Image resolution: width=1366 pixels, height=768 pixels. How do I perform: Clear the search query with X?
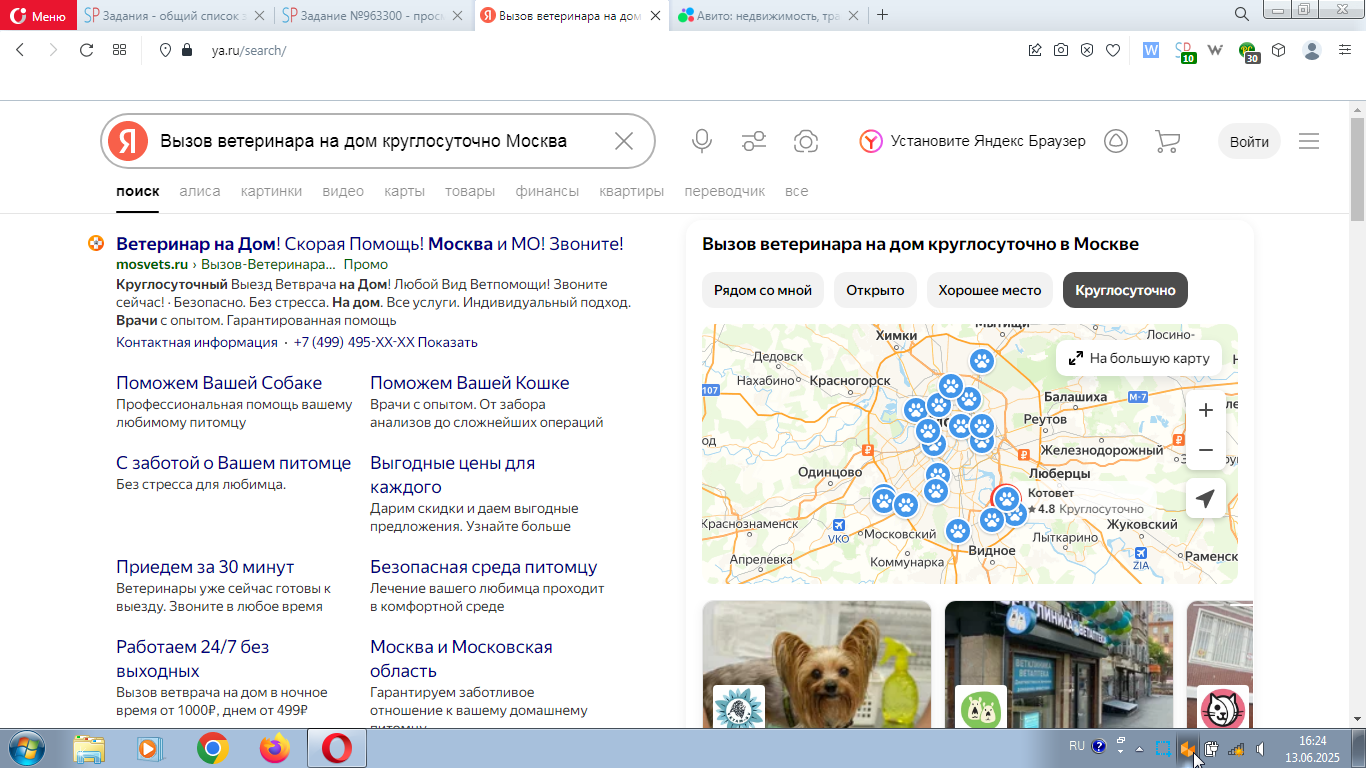(624, 141)
